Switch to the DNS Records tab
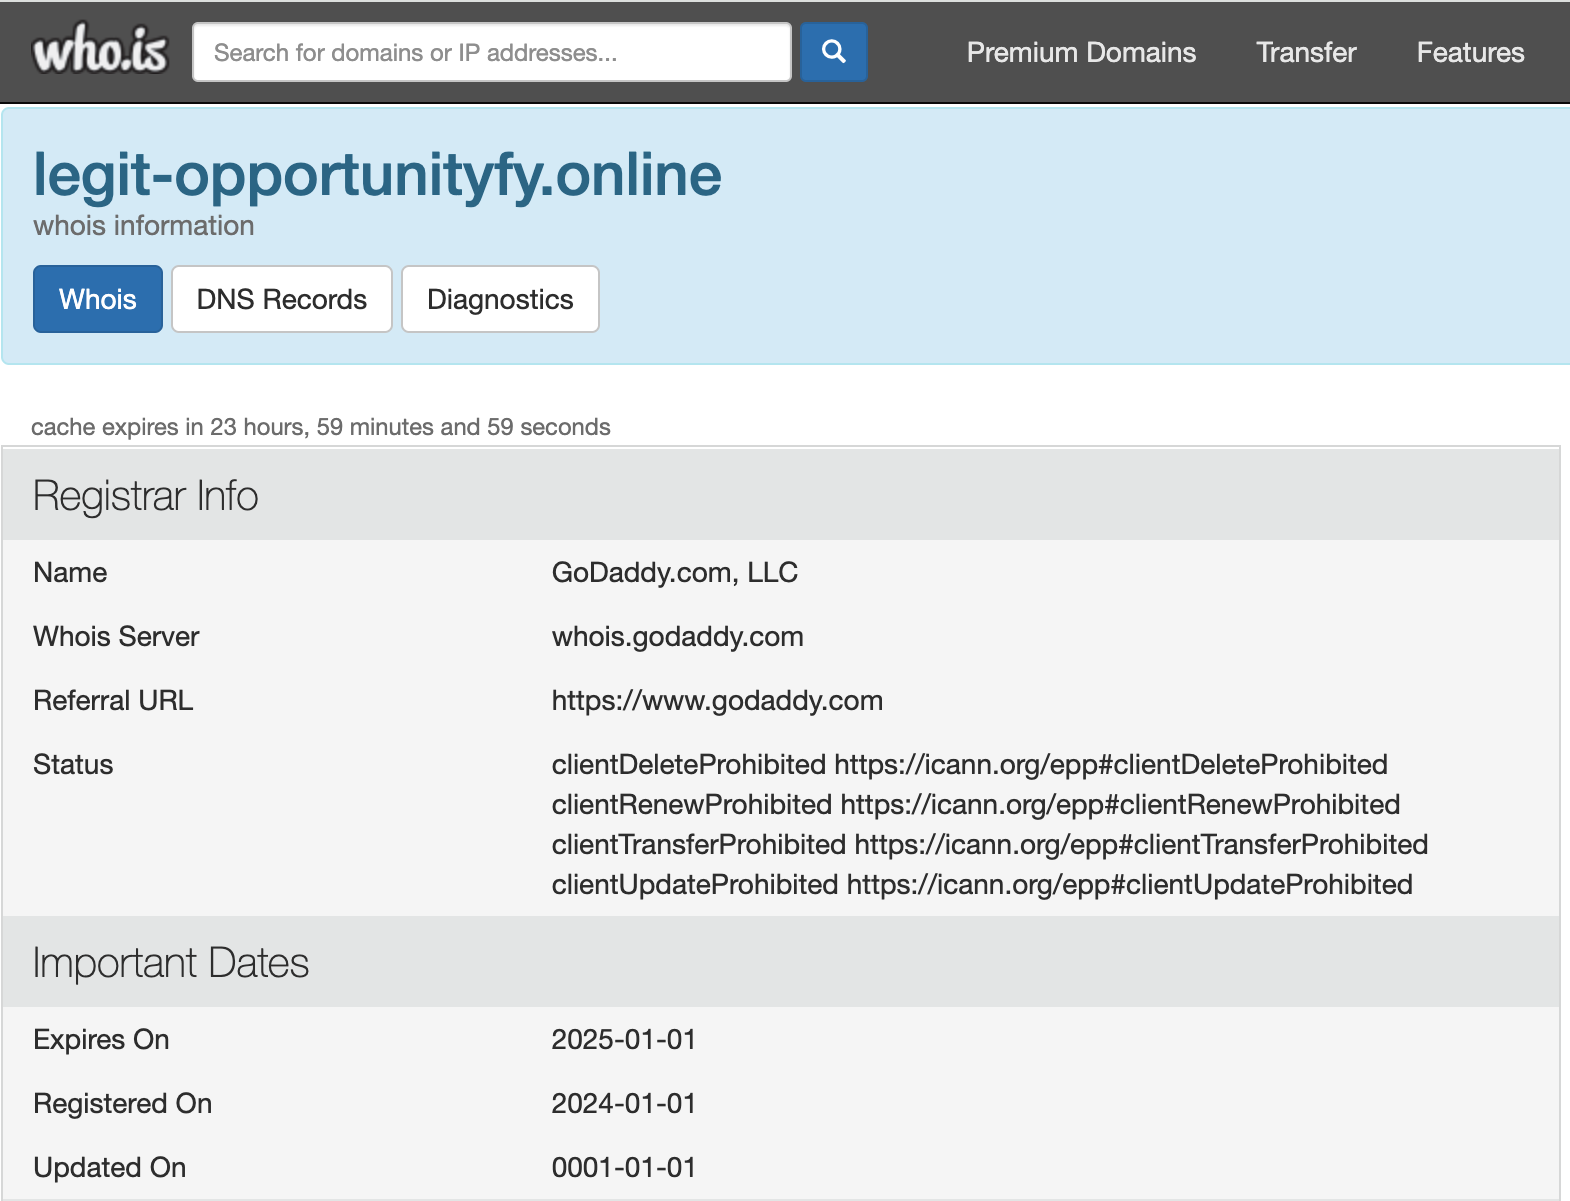Screen dimensions: 1570x1201 282,299
